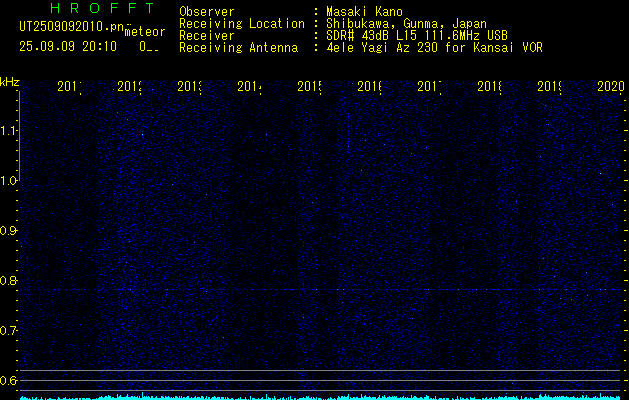This screenshot has height=400, width=629.
Task: Select observer name Masaki Kano
Action: point(364,11)
